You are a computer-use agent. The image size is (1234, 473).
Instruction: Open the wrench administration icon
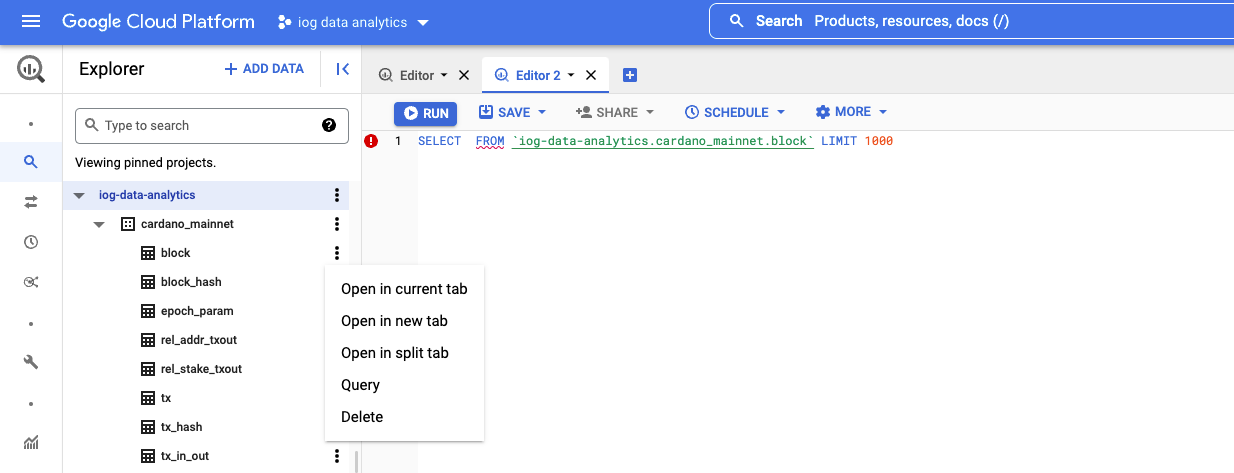(31, 362)
